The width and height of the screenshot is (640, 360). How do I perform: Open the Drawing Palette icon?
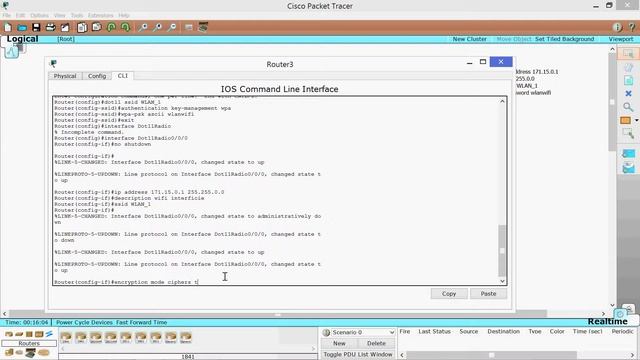189,27
